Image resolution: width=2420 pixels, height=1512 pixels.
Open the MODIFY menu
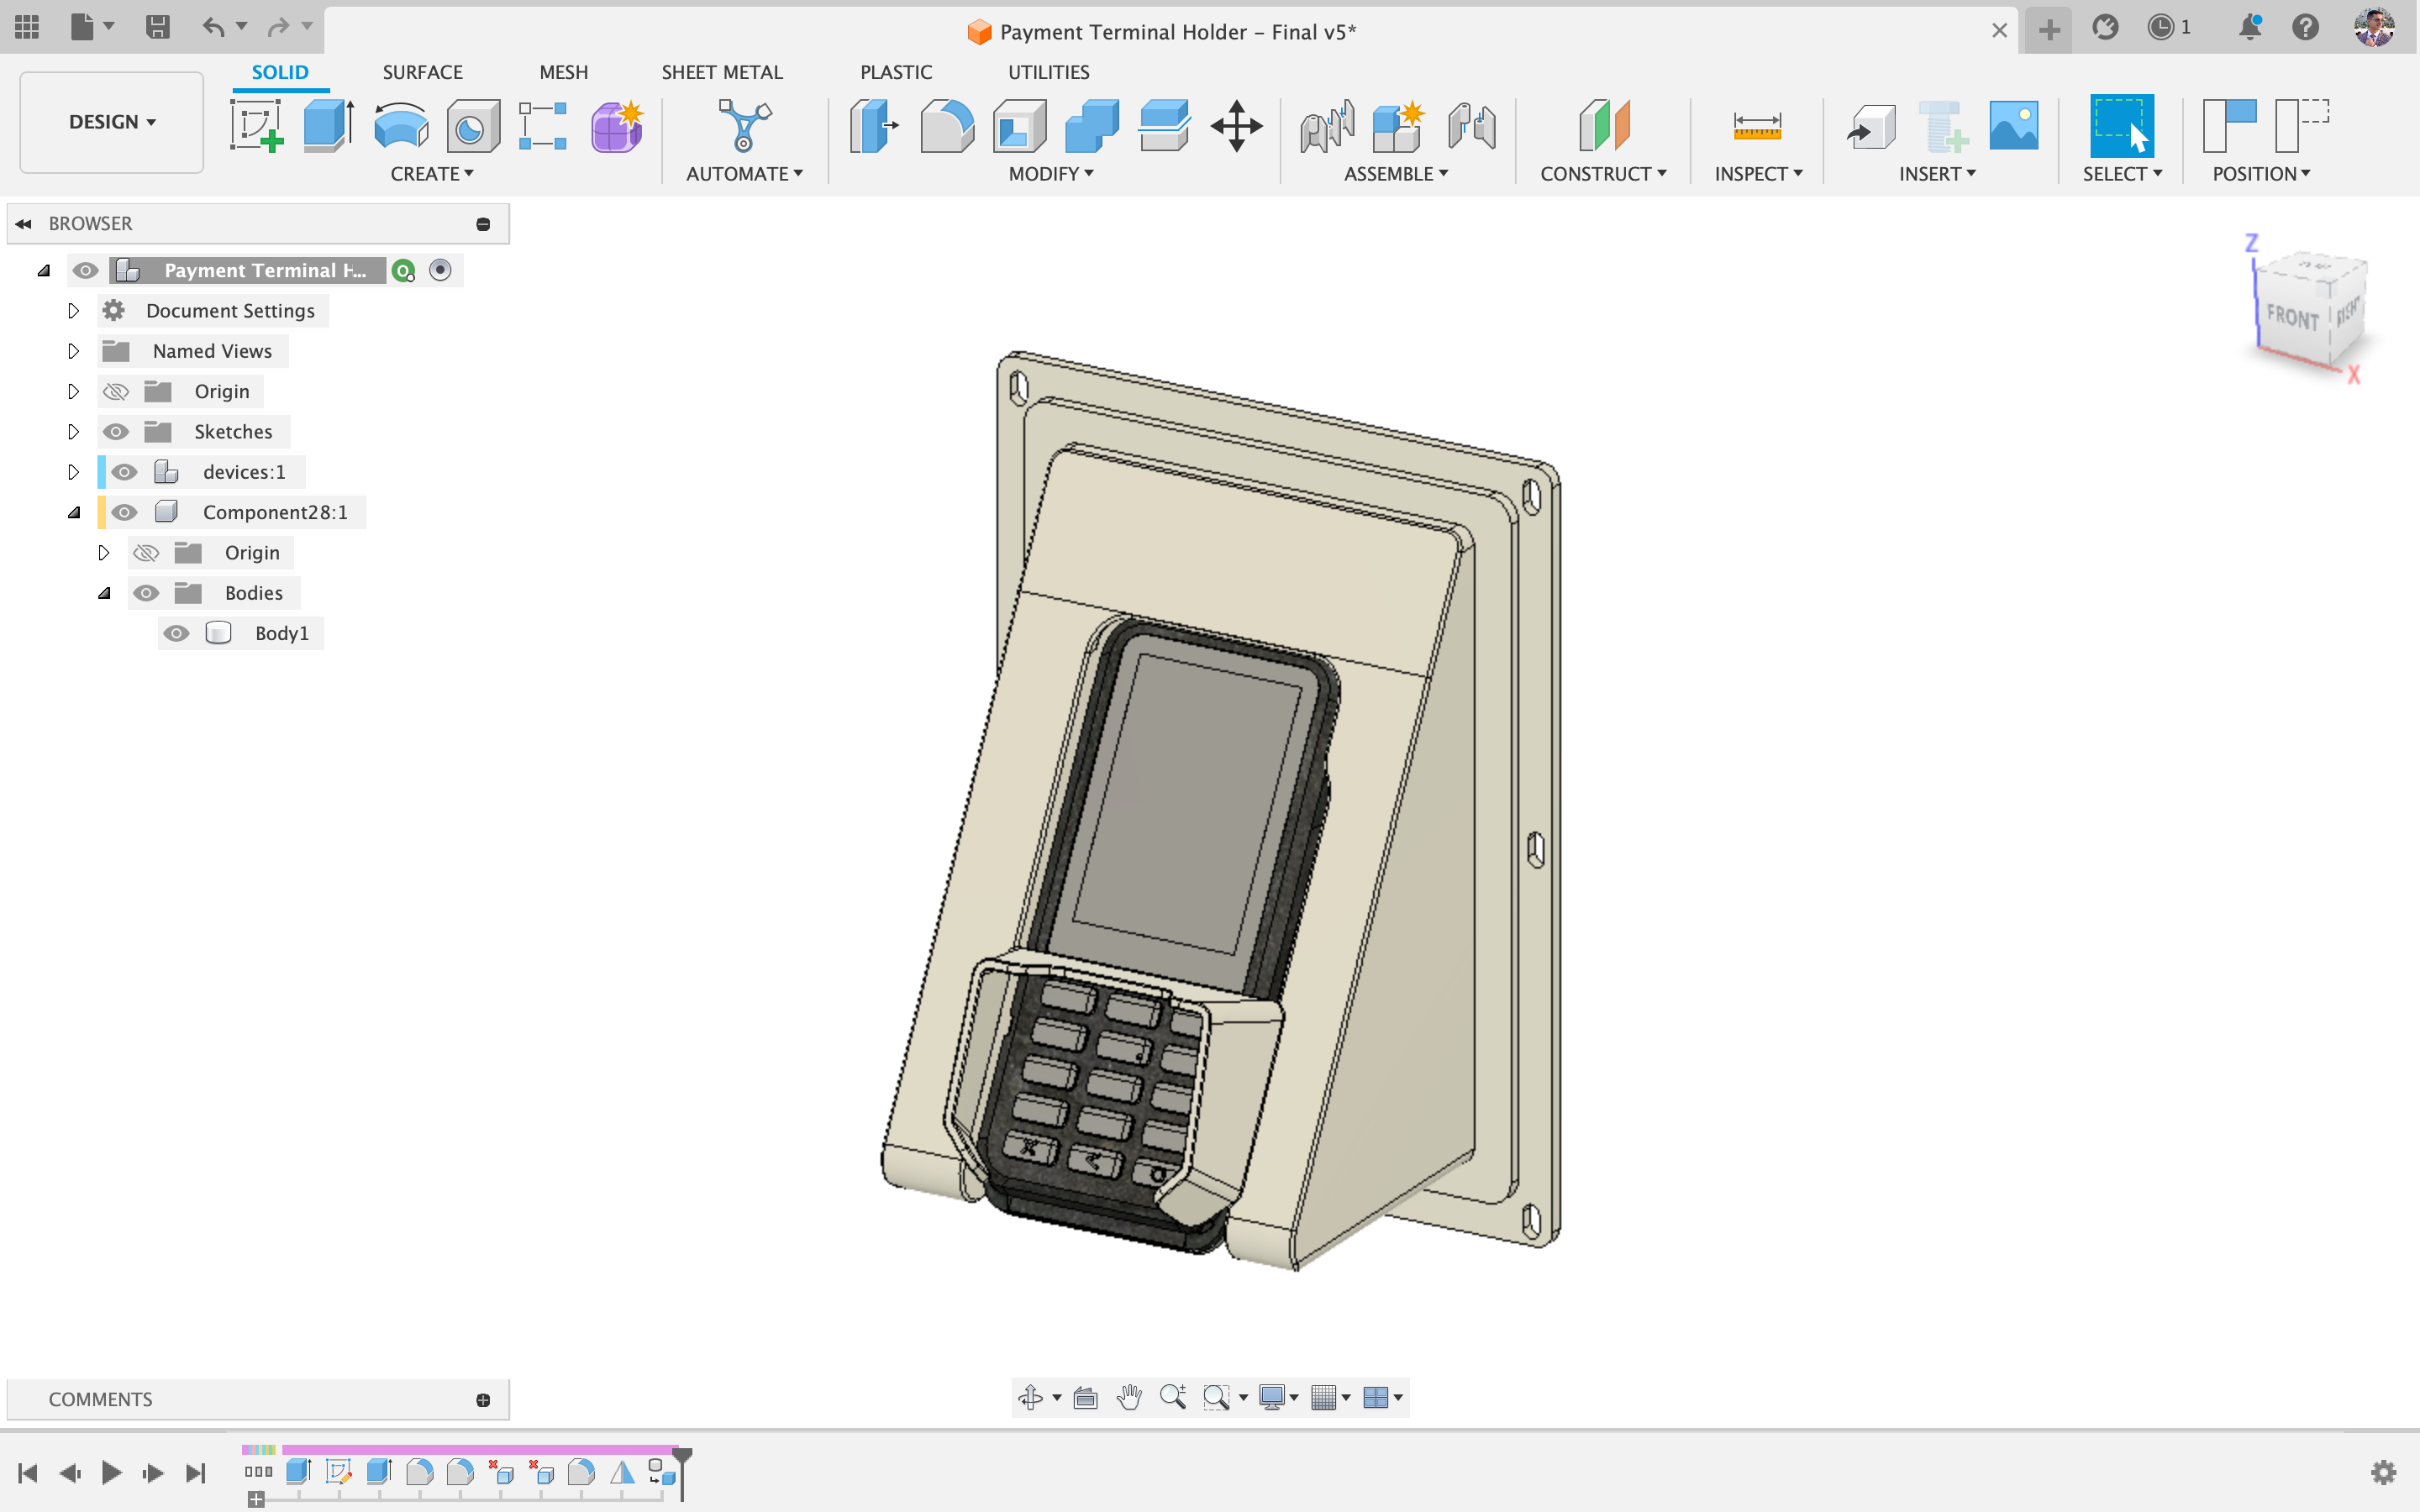click(x=1050, y=174)
